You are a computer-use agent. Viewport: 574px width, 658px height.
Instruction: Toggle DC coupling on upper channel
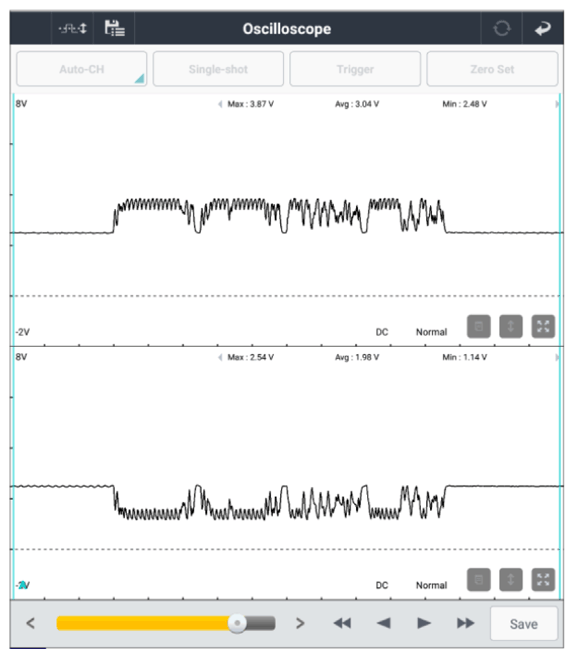(382, 332)
